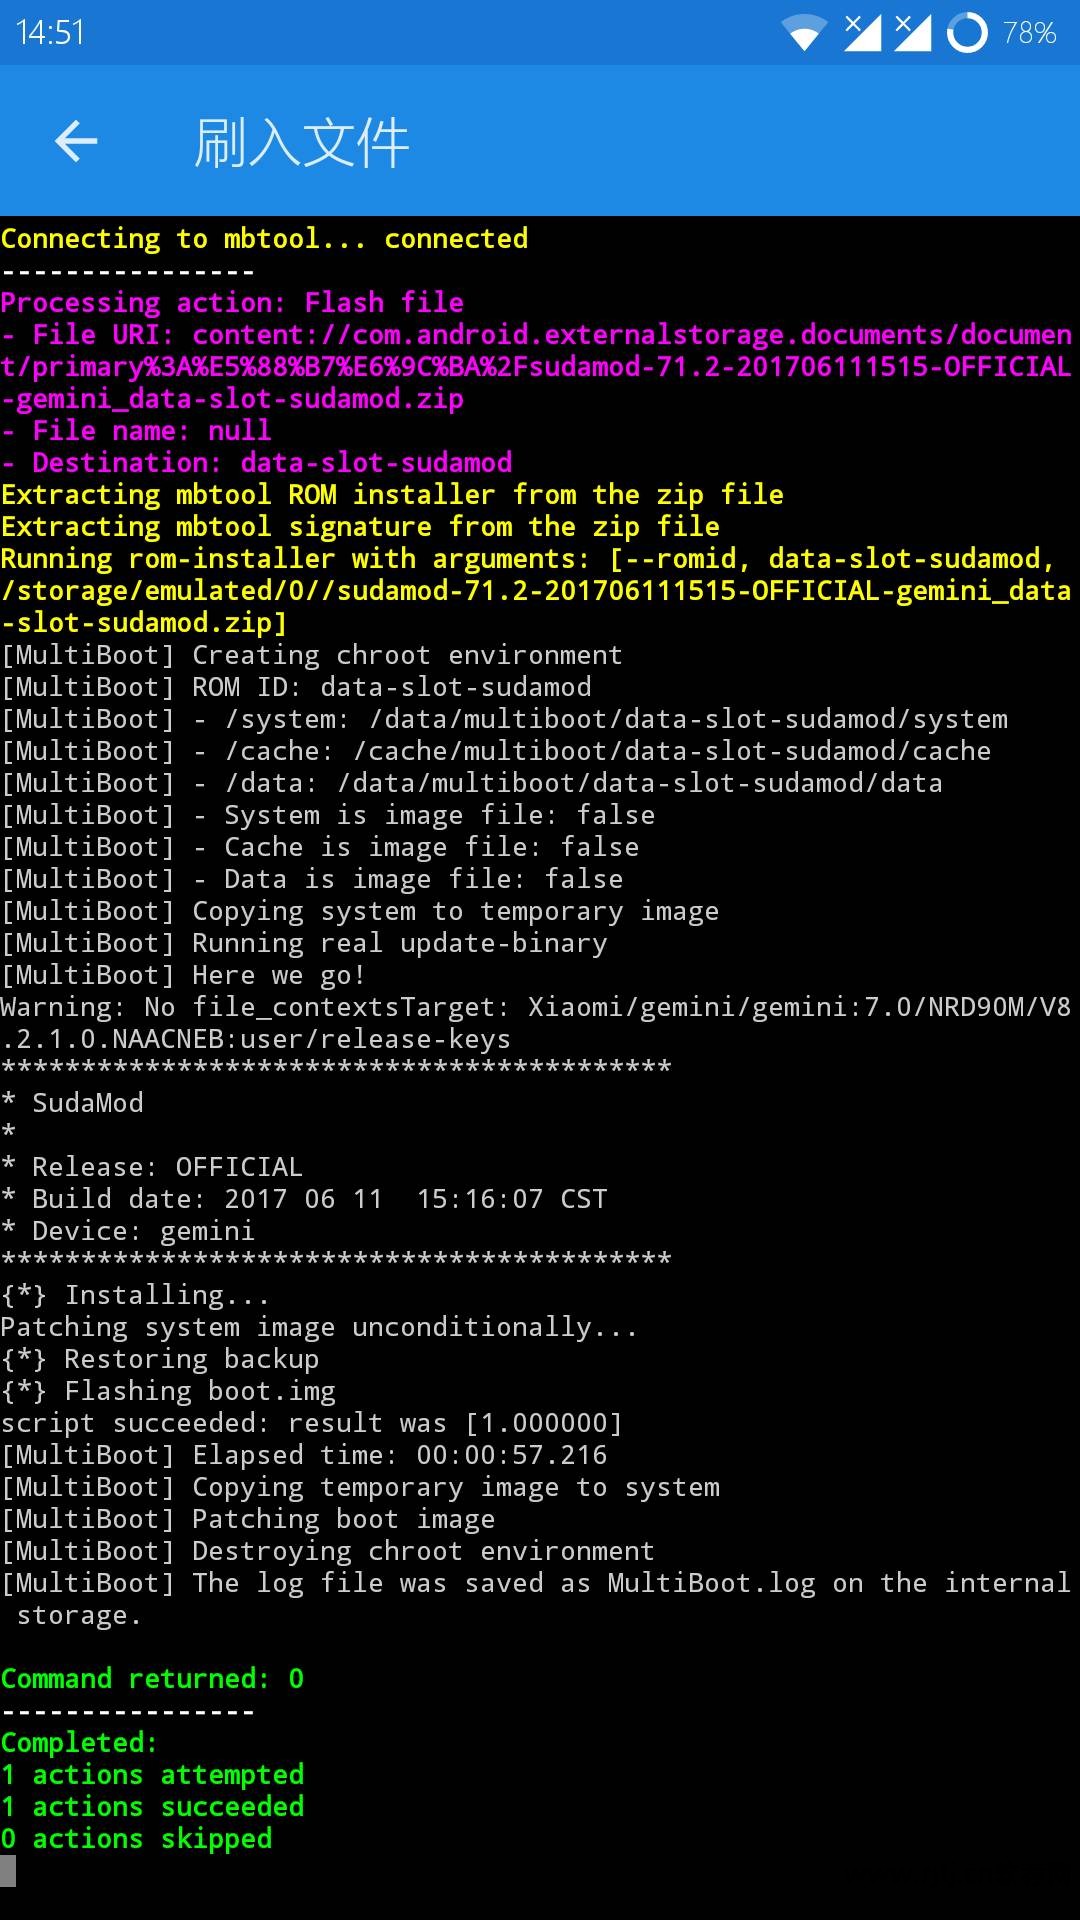Tap the 刷入文件 page title

pos(301,142)
